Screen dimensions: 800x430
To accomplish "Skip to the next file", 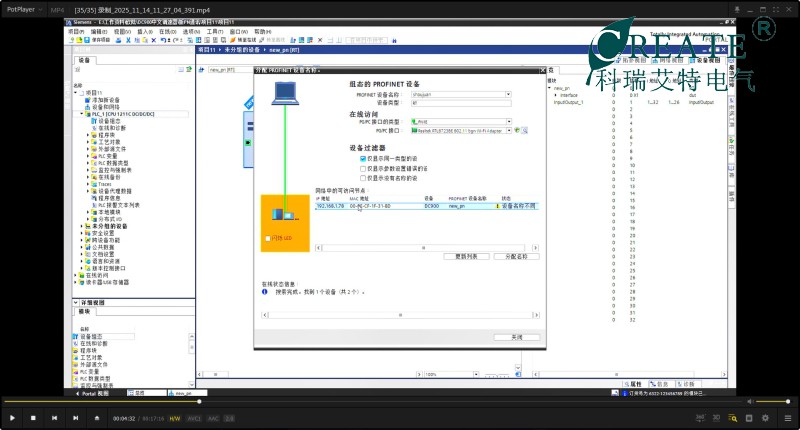I will tap(76, 418).
